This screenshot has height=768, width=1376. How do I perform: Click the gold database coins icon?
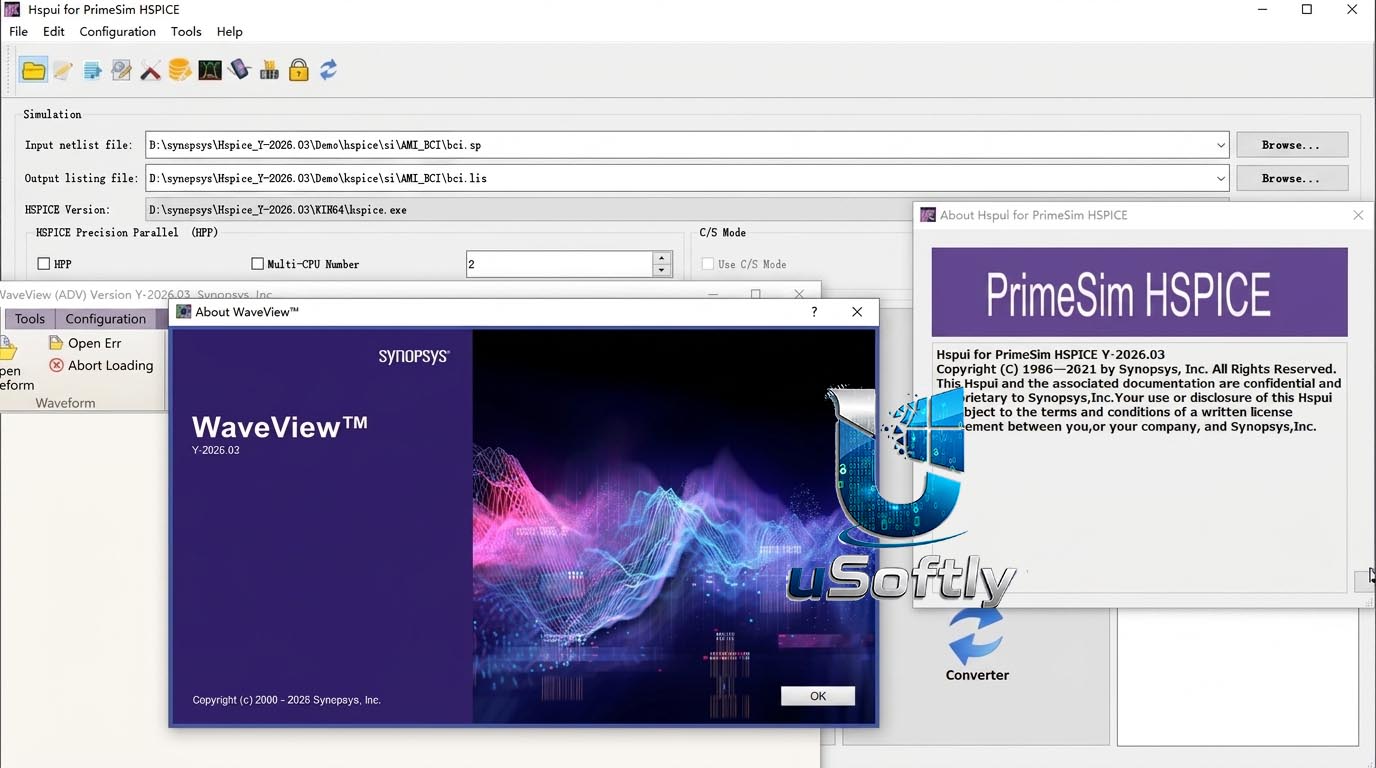[x=180, y=70]
